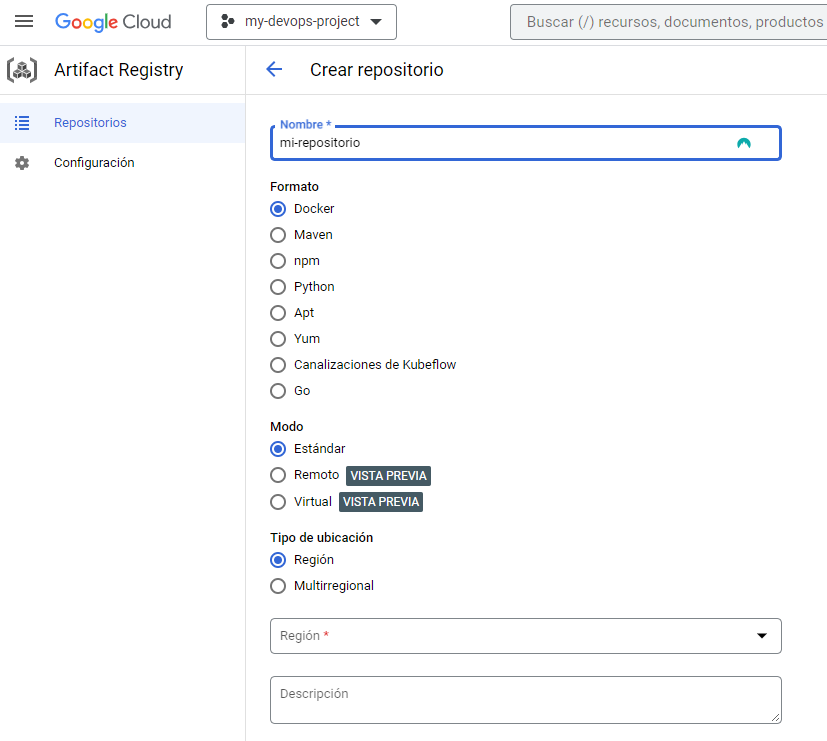Viewport: 827px width, 741px height.
Task: Click the Artifact Registry product icon
Action: click(x=22, y=70)
